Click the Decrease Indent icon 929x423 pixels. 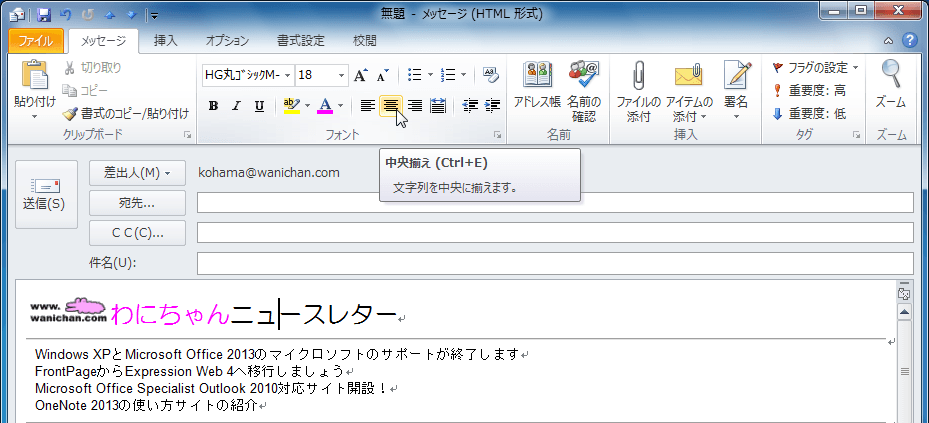(x=470, y=106)
